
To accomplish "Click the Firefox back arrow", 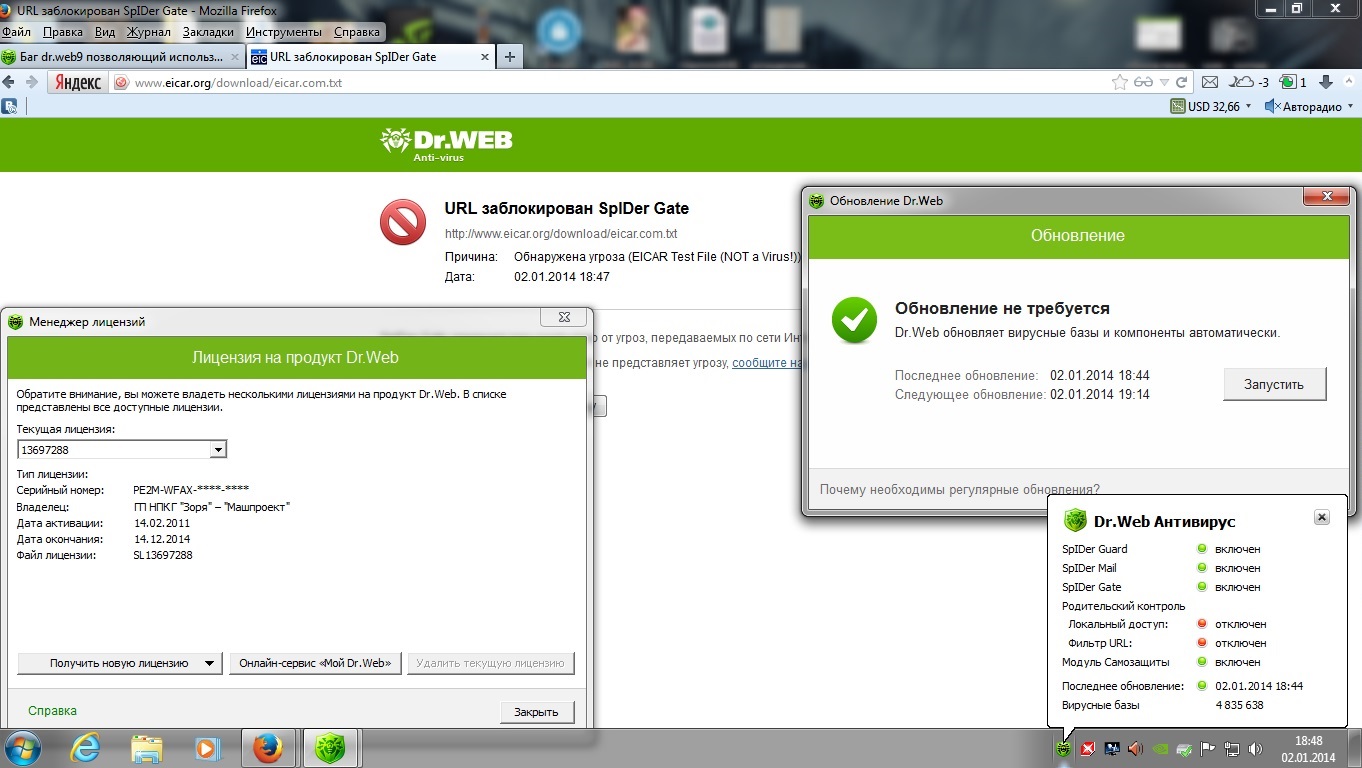I will click(x=9, y=82).
